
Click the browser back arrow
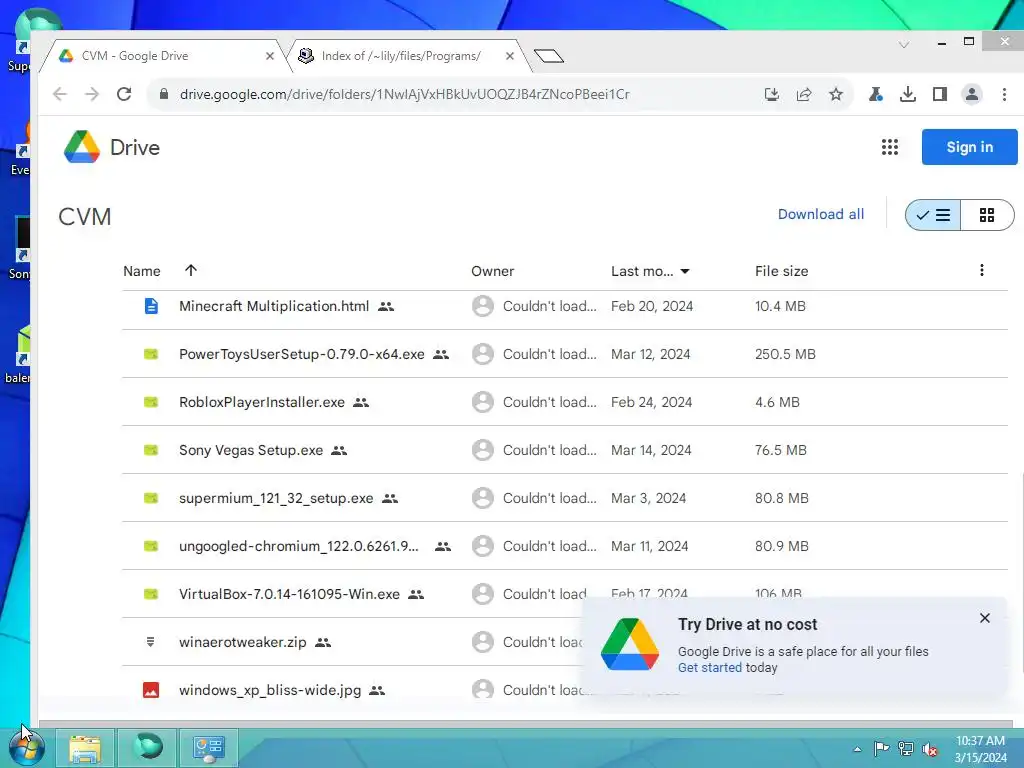pyautogui.click(x=60, y=94)
